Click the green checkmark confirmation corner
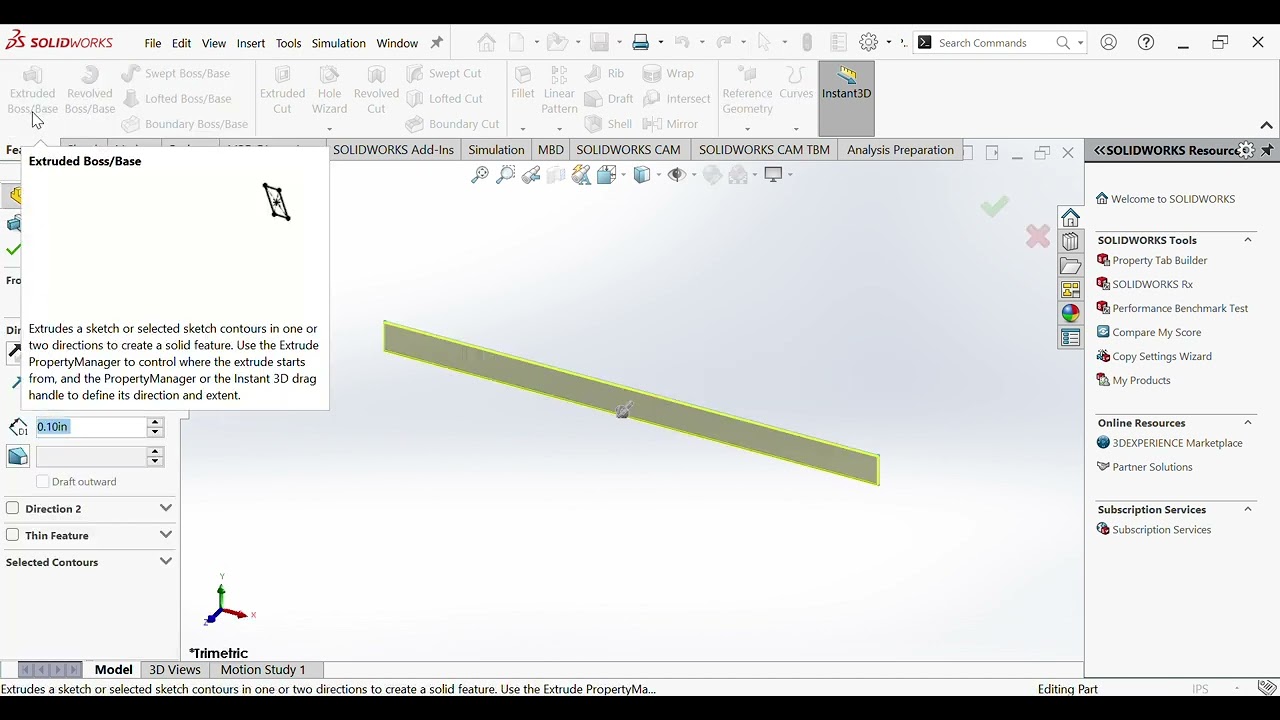The image size is (1280, 720). [x=994, y=206]
